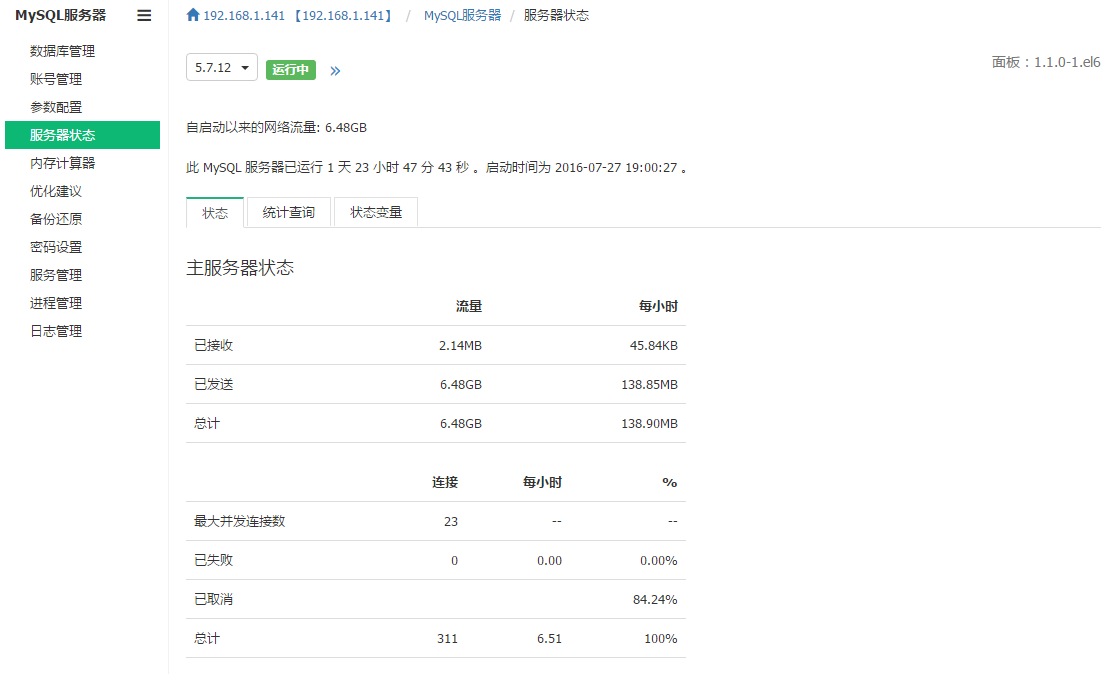Image resolution: width=1113 pixels, height=674 pixels.
Task: Click the network traffic 6.48GB line
Action: (x=276, y=128)
